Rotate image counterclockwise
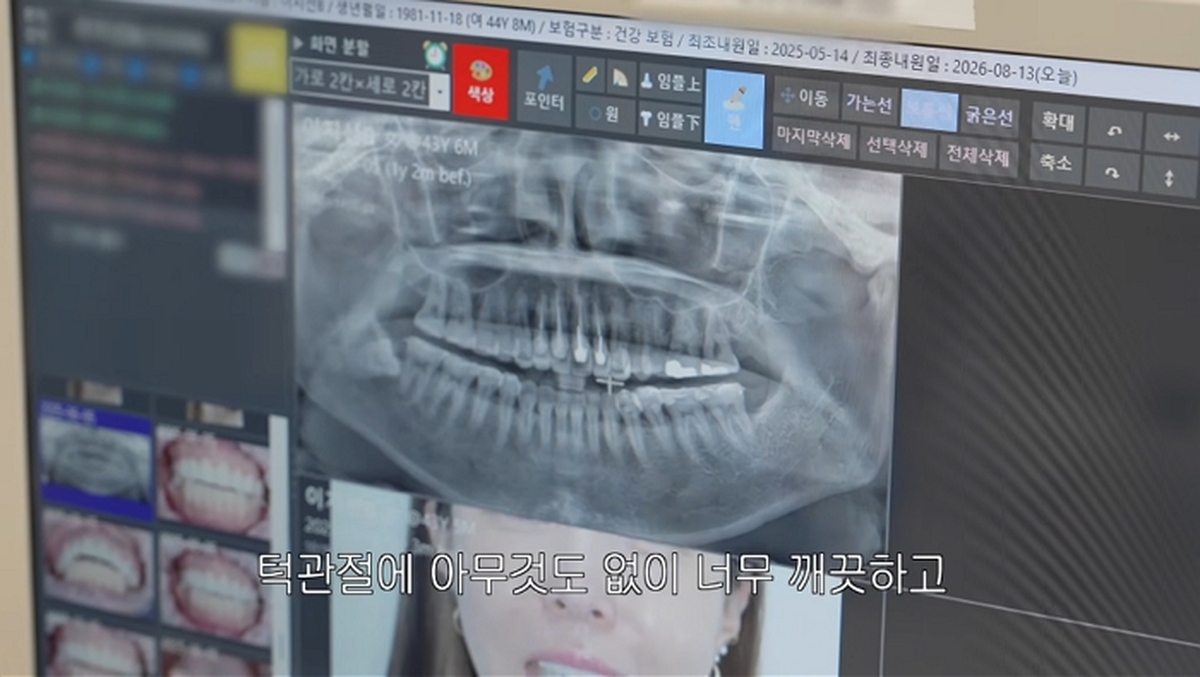The height and width of the screenshot is (677, 1200). click(x=1115, y=130)
